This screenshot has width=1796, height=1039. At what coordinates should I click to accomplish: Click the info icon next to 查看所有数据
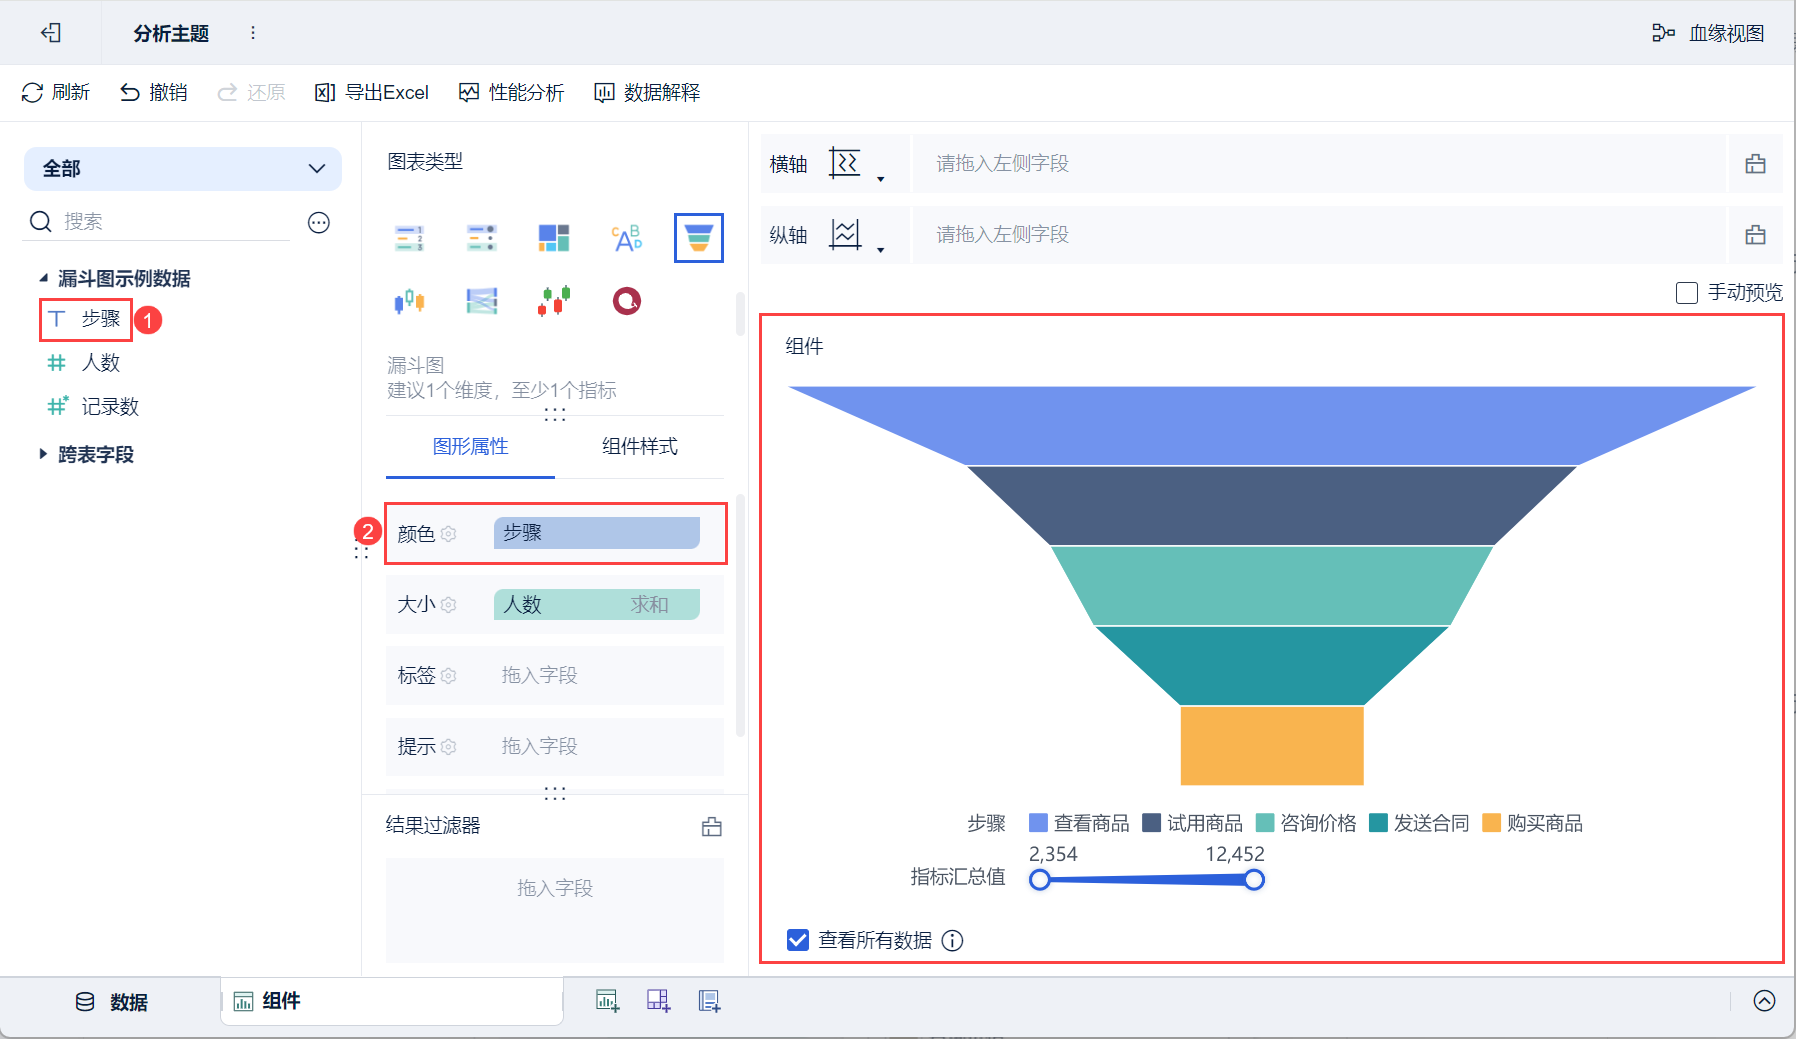(x=953, y=940)
